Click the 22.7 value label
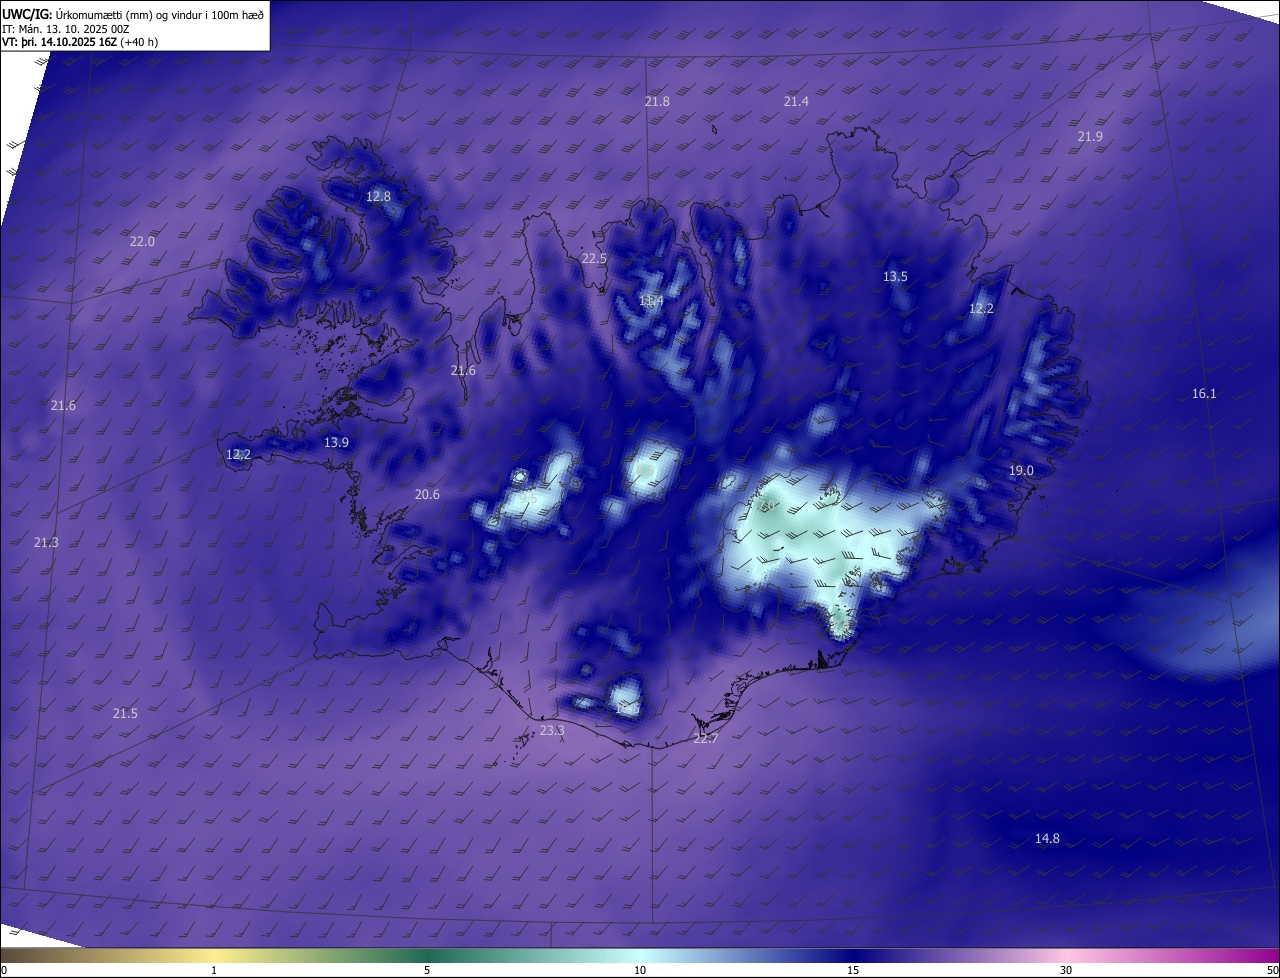The height and width of the screenshot is (978, 1280). [x=706, y=738]
